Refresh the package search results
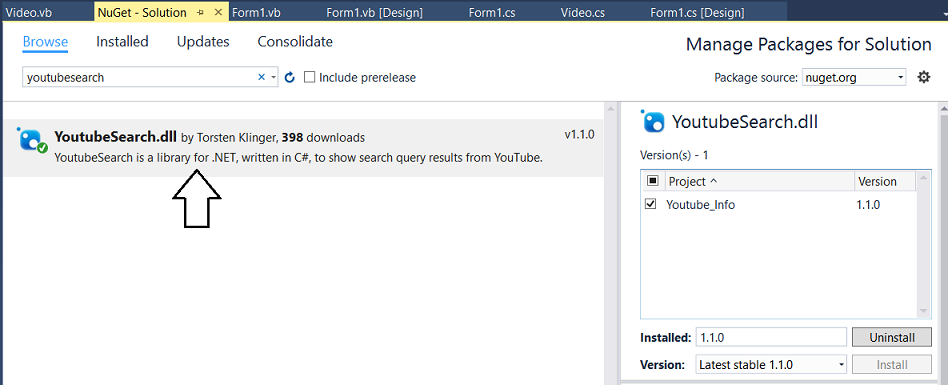Screen dimensions: 948x385 point(290,77)
